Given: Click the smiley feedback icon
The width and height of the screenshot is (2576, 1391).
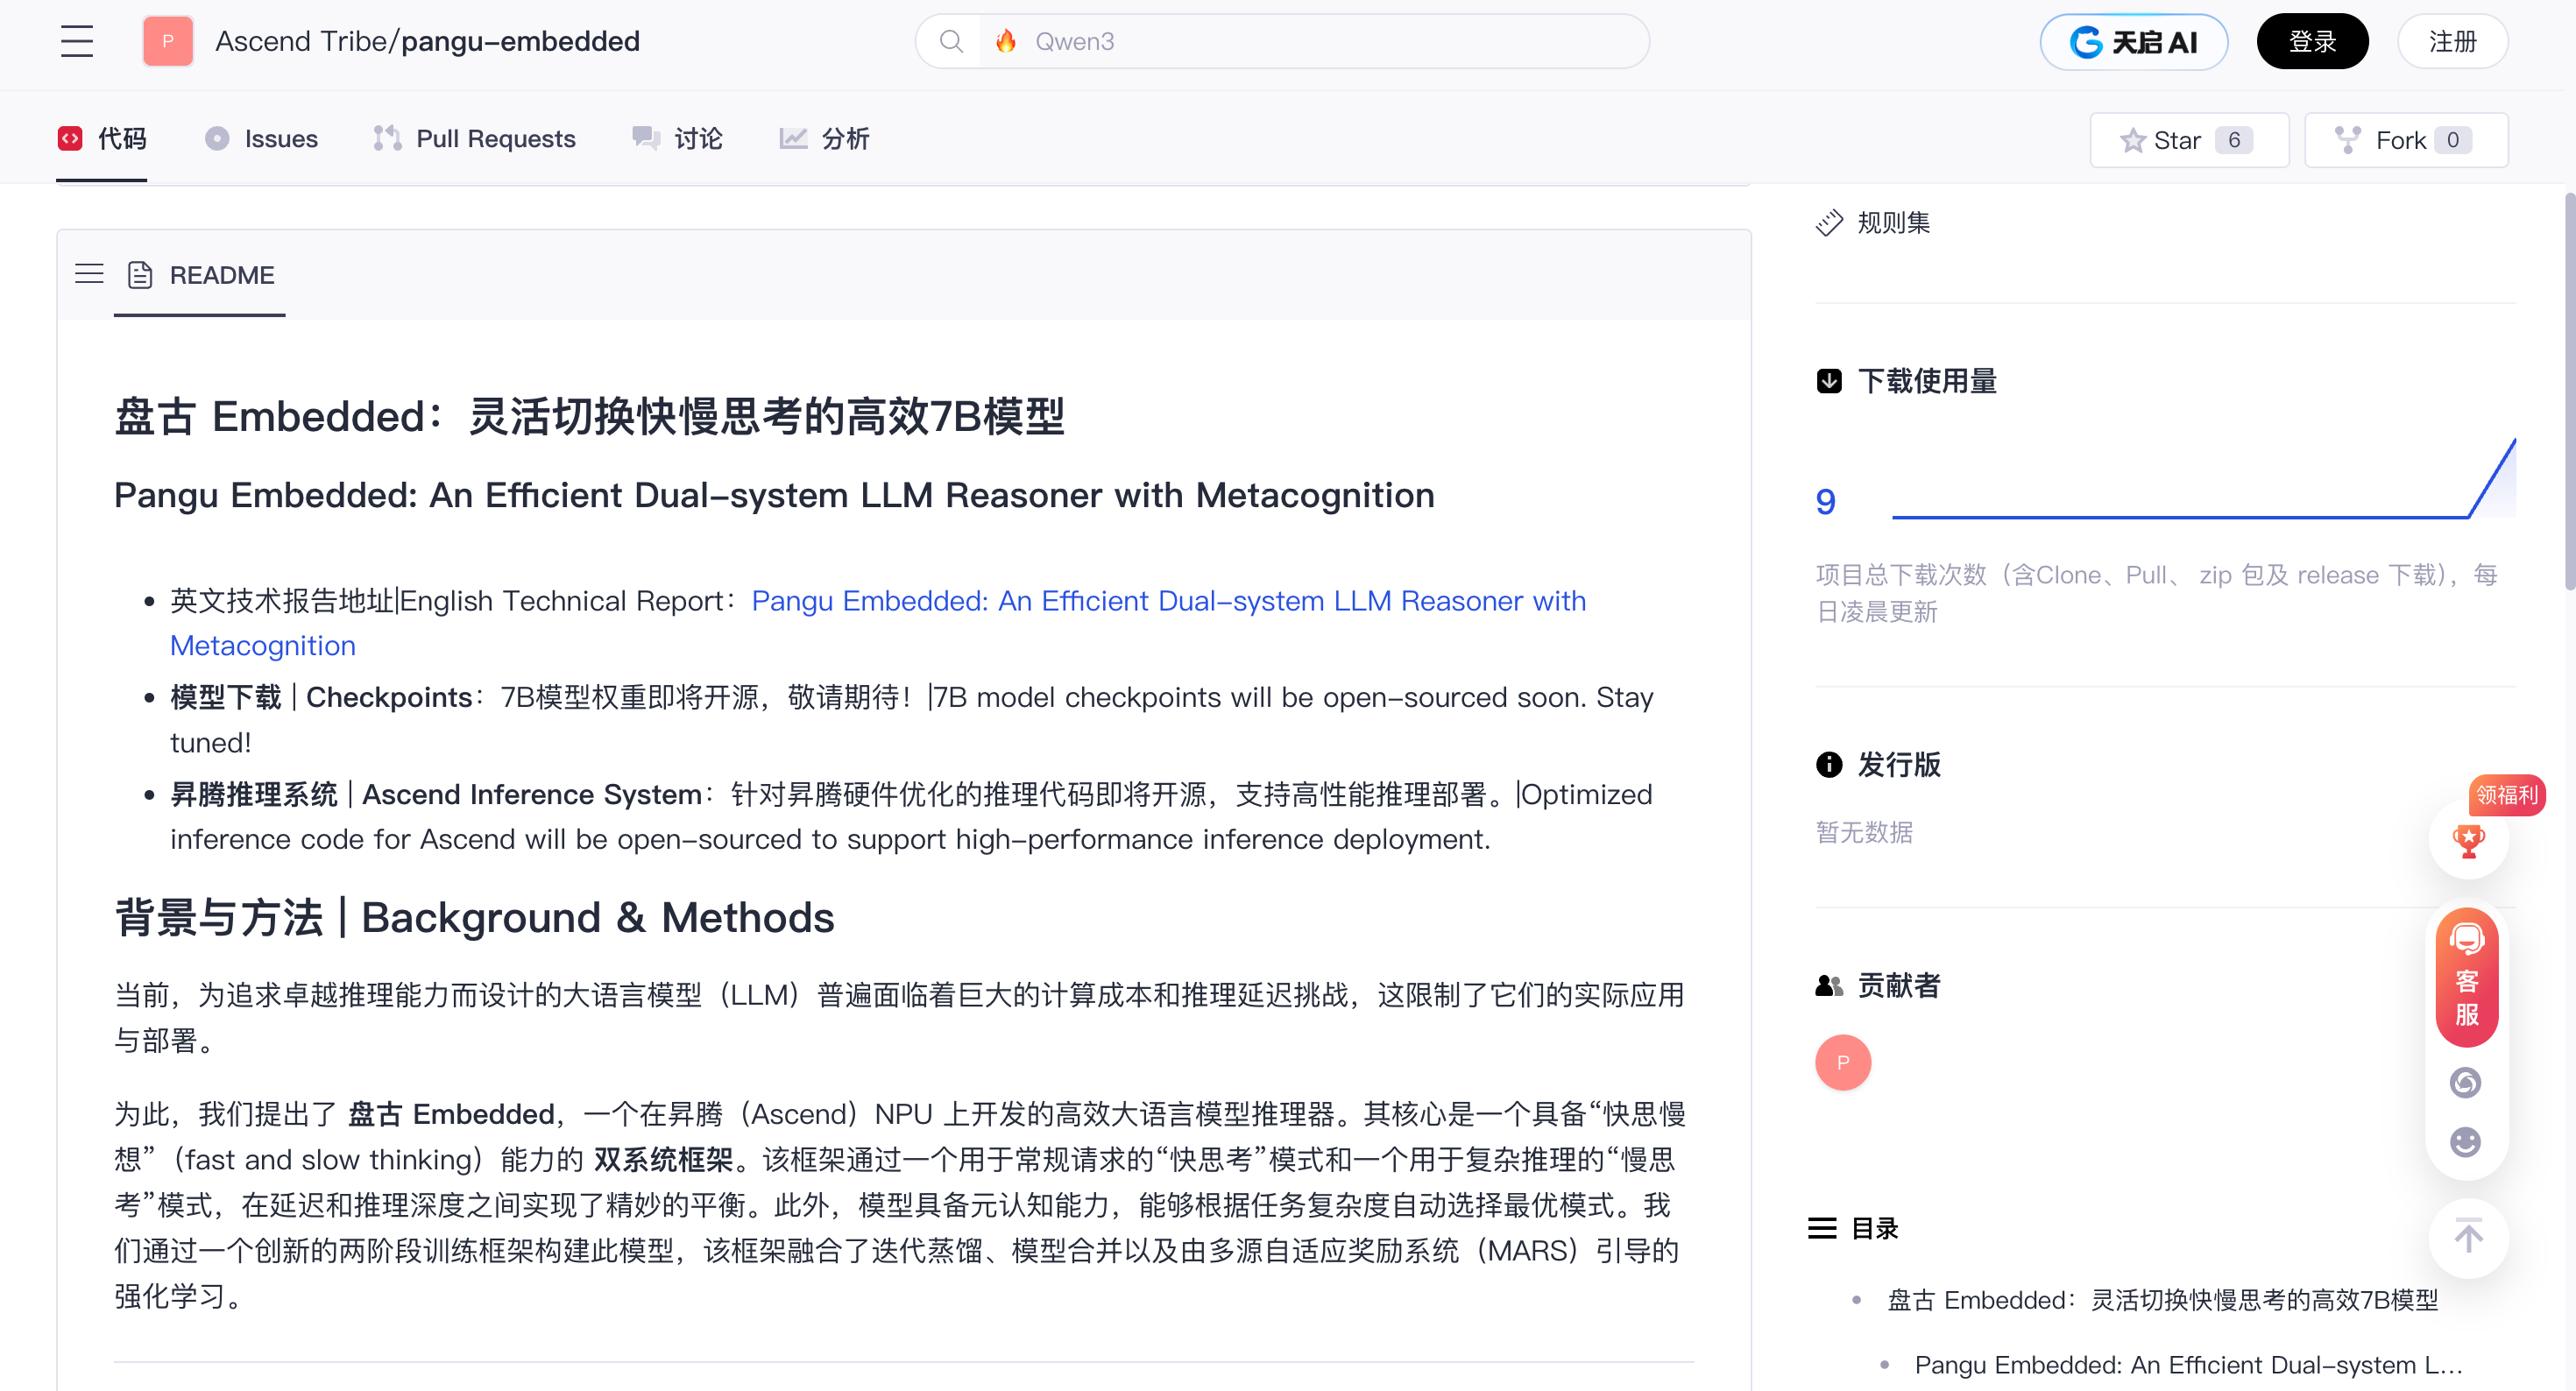Looking at the screenshot, I should pyautogui.click(x=2465, y=1141).
